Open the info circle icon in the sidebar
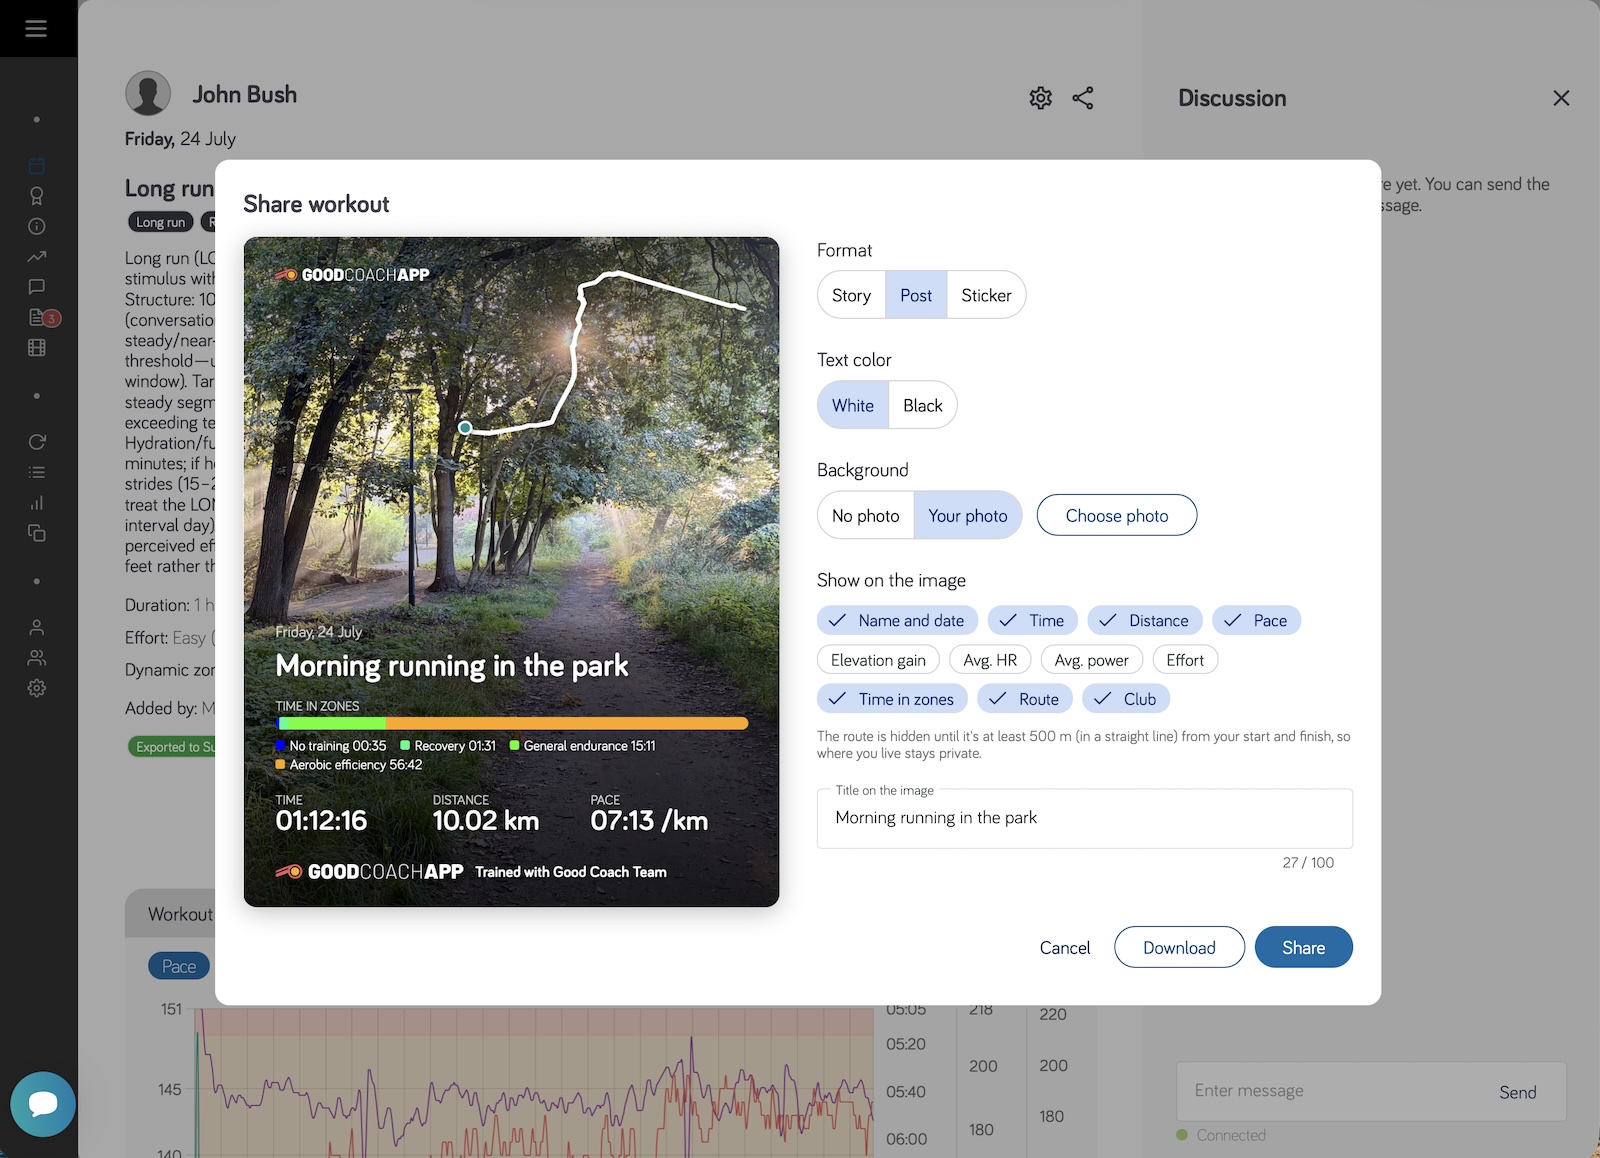This screenshot has width=1600, height=1158. click(x=37, y=226)
